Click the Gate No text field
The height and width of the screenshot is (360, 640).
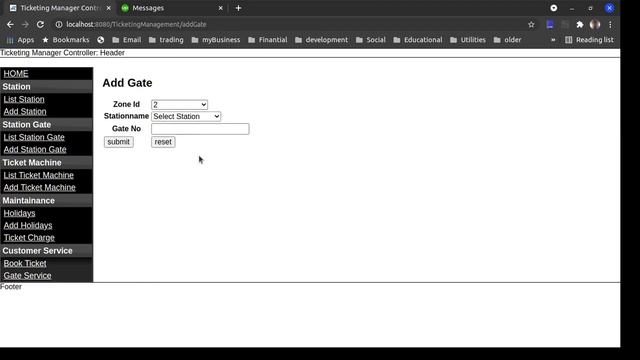[200, 129]
